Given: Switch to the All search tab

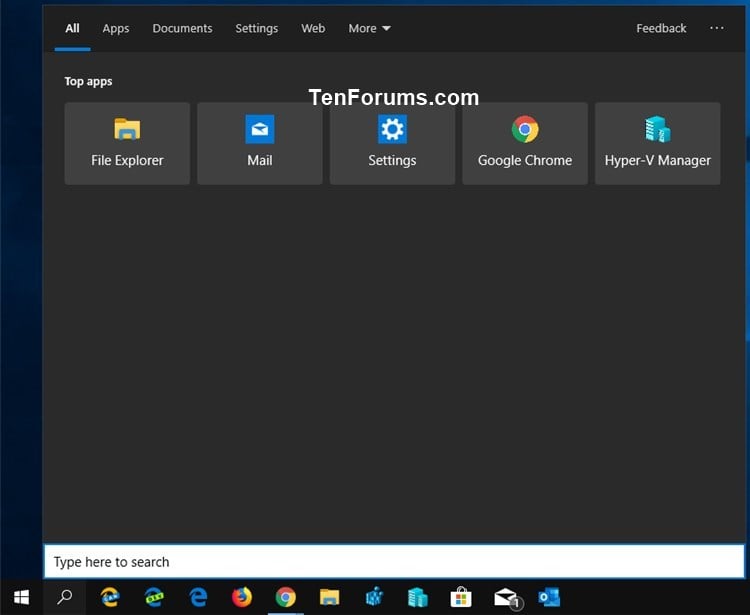Looking at the screenshot, I should click(72, 29).
